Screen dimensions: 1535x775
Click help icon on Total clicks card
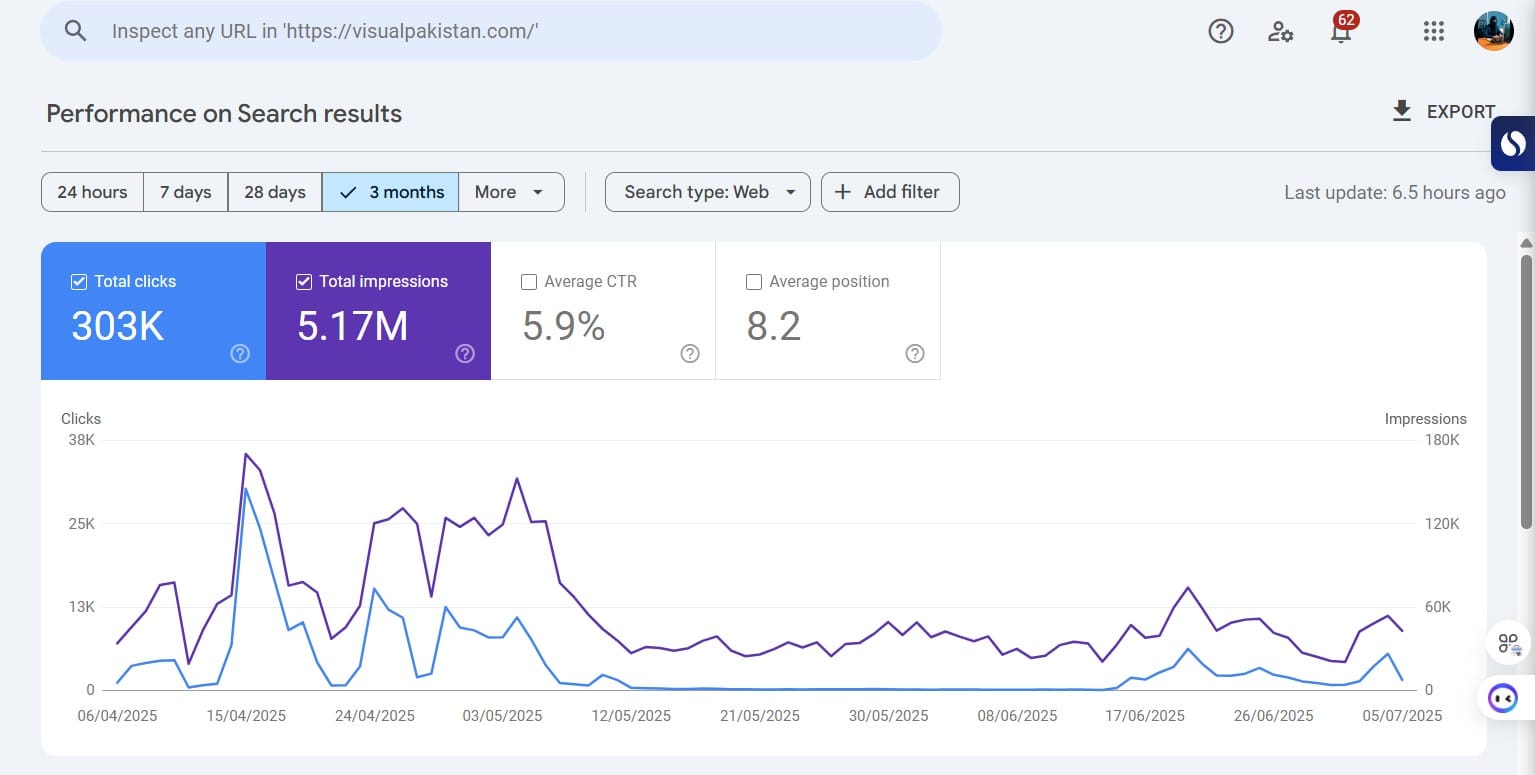240,353
